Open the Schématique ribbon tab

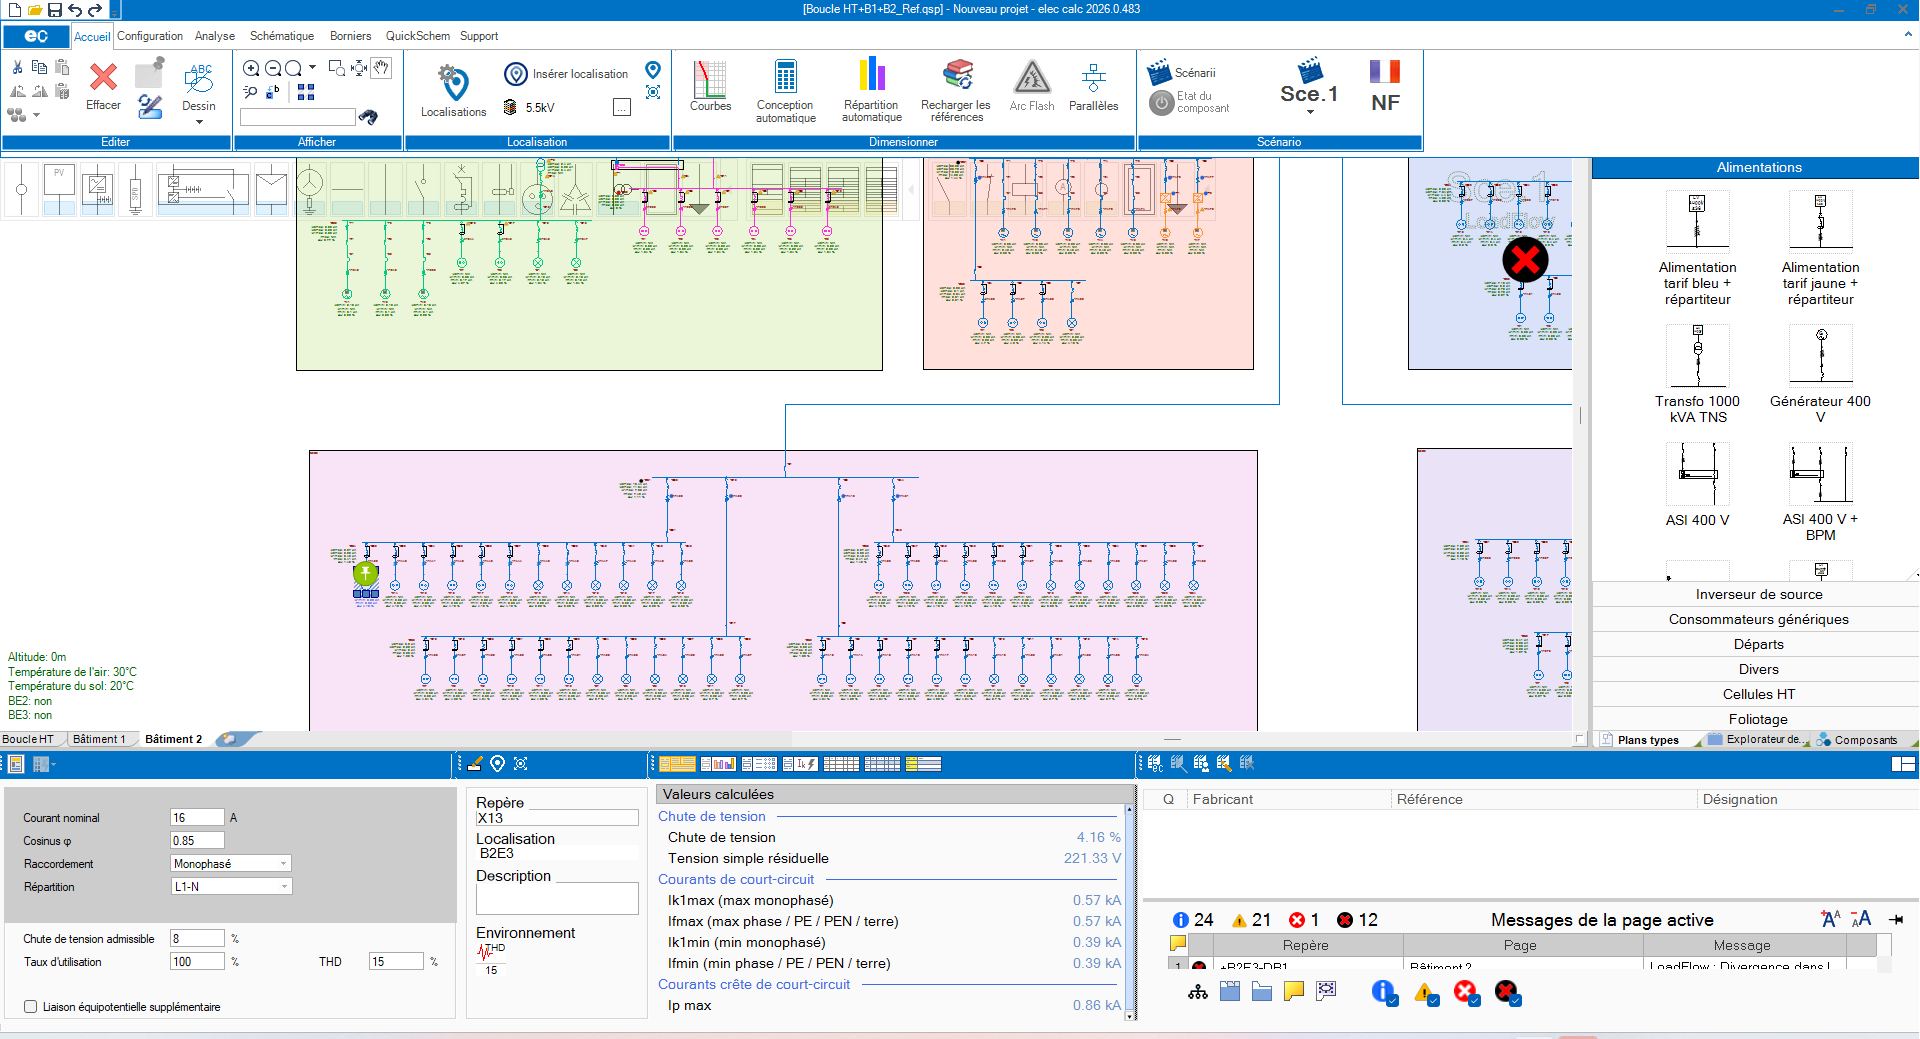click(282, 36)
